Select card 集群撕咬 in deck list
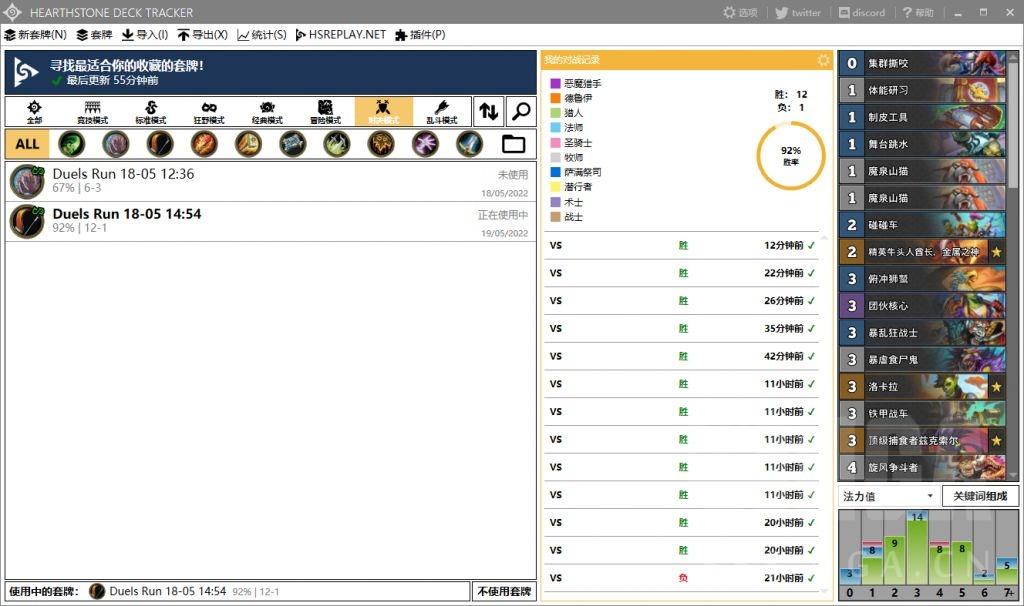 [922, 63]
